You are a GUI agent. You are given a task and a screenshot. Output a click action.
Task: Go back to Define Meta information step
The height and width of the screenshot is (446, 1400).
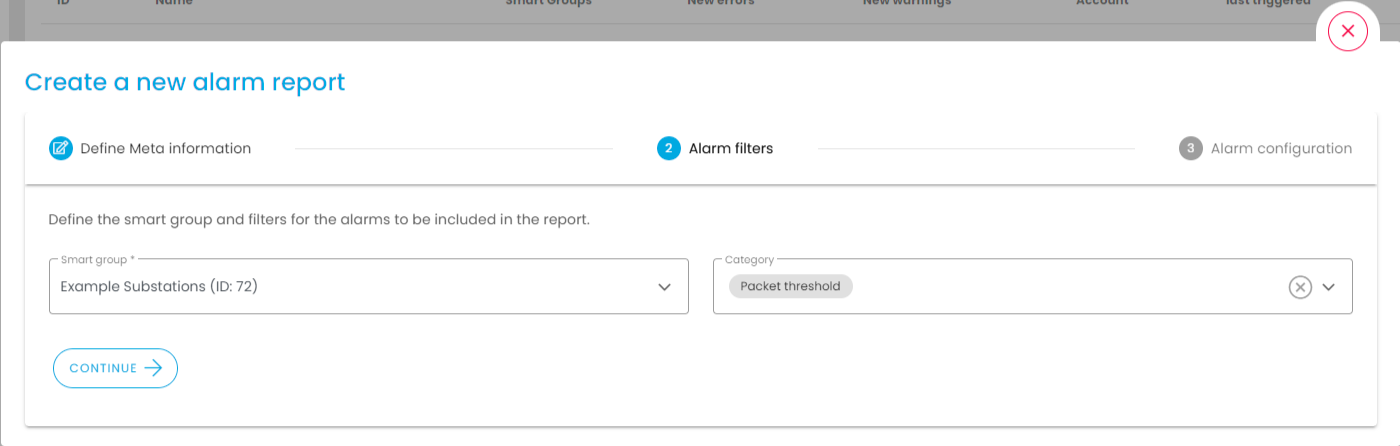[x=165, y=148]
